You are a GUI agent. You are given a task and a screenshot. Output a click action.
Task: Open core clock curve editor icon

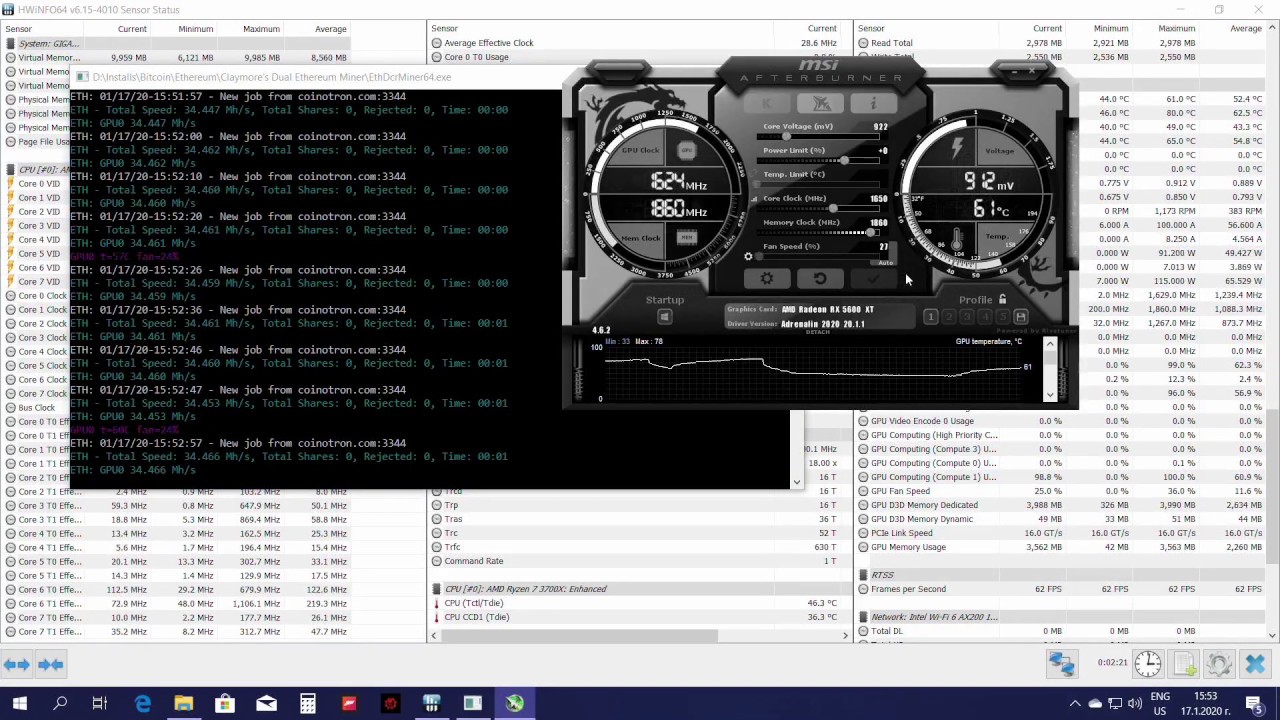(x=755, y=199)
